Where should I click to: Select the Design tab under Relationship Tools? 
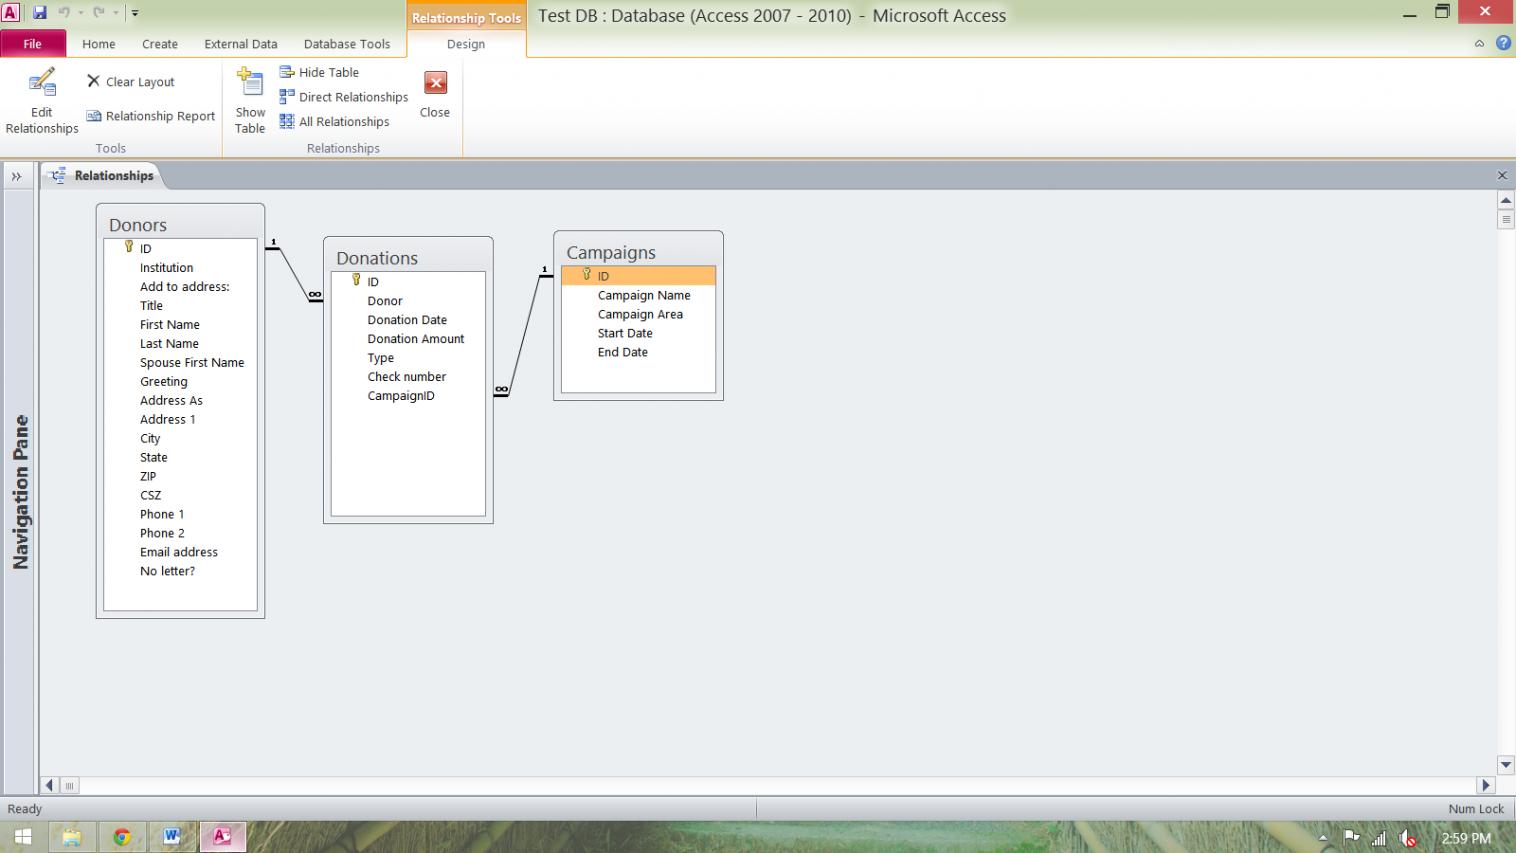coord(466,44)
